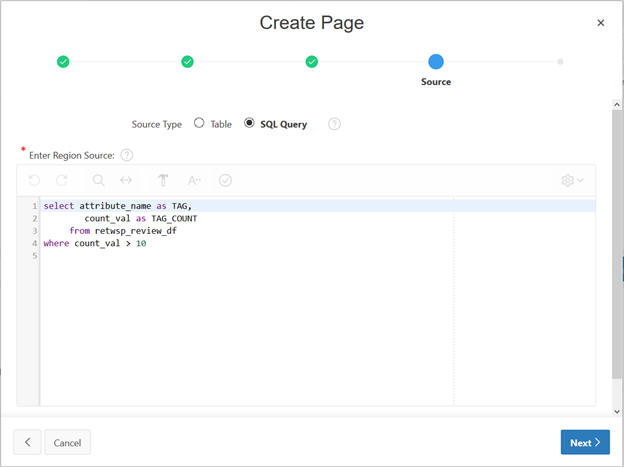Click 'attribute_name' in the query

point(115,206)
